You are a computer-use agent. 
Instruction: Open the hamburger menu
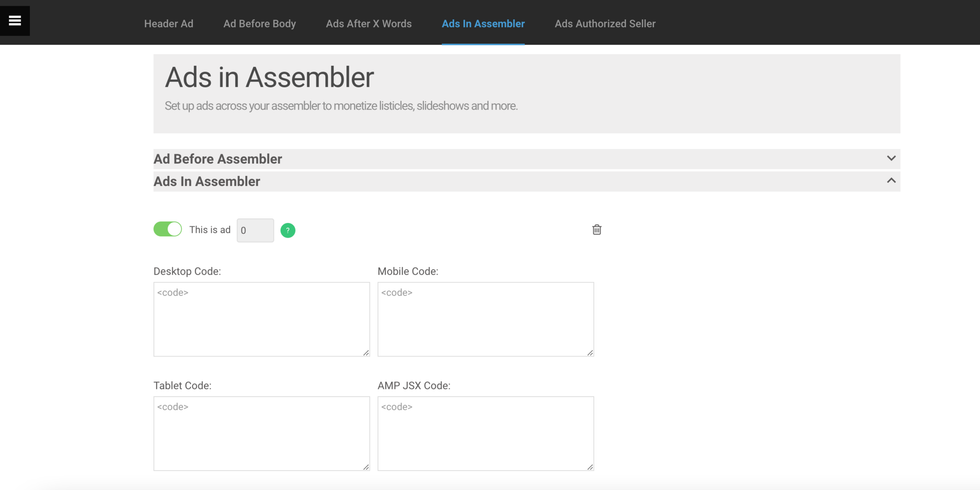[x=15, y=20]
